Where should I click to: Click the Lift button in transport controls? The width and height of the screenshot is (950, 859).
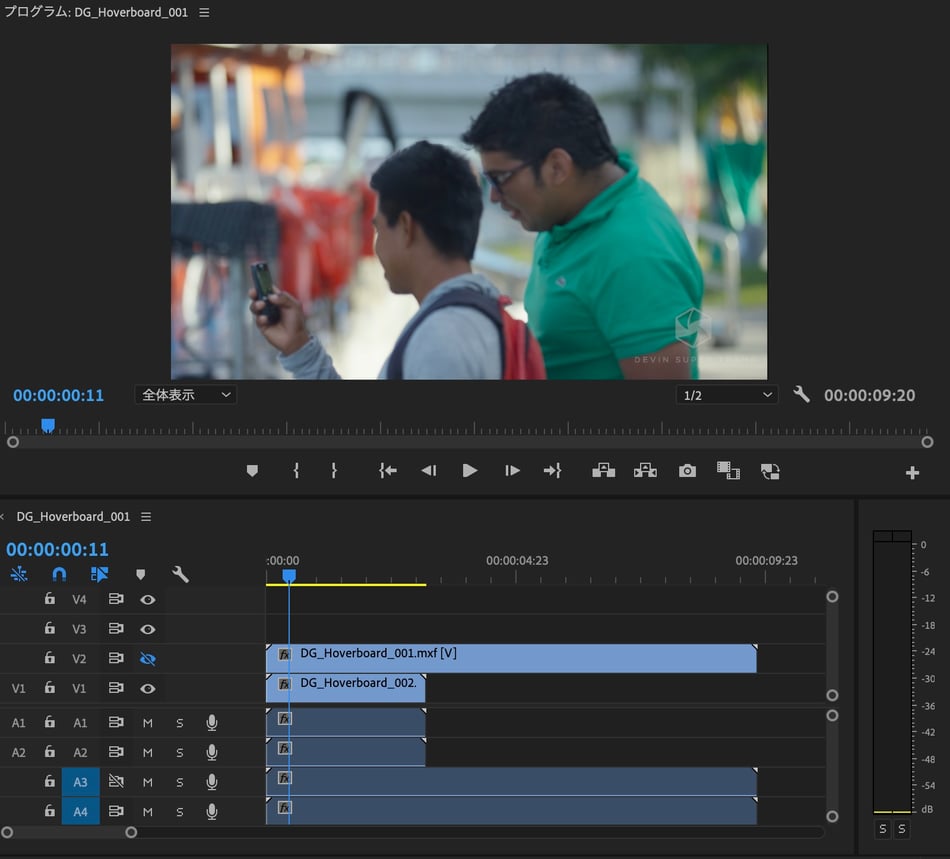(603, 471)
